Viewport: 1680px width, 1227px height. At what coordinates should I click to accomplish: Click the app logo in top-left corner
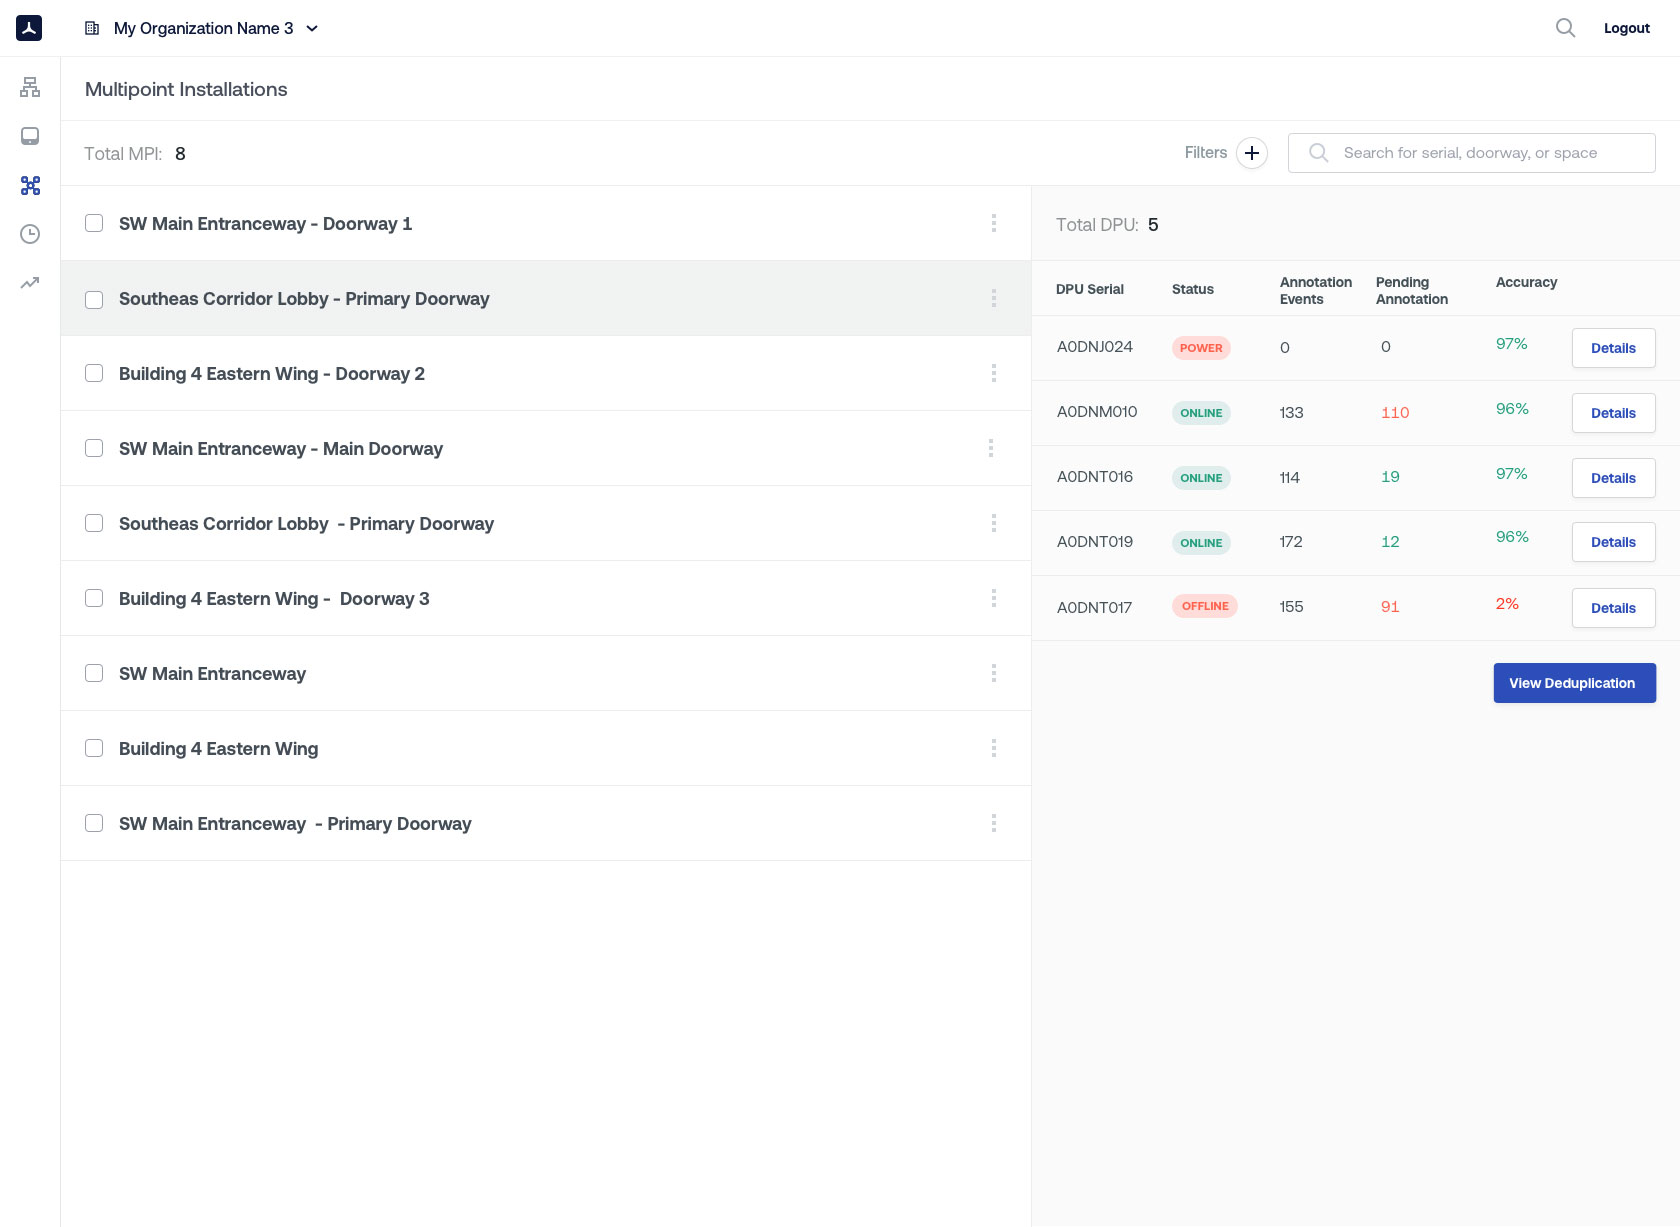(29, 28)
